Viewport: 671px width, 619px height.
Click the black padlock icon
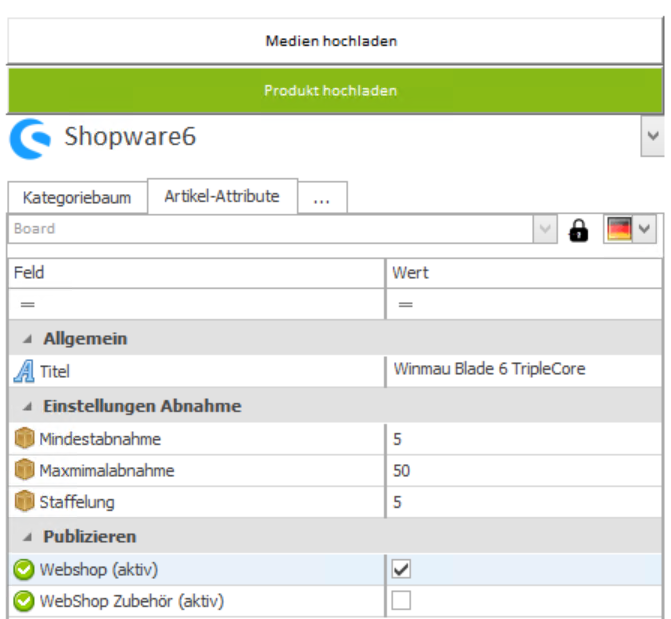pyautogui.click(x=578, y=230)
